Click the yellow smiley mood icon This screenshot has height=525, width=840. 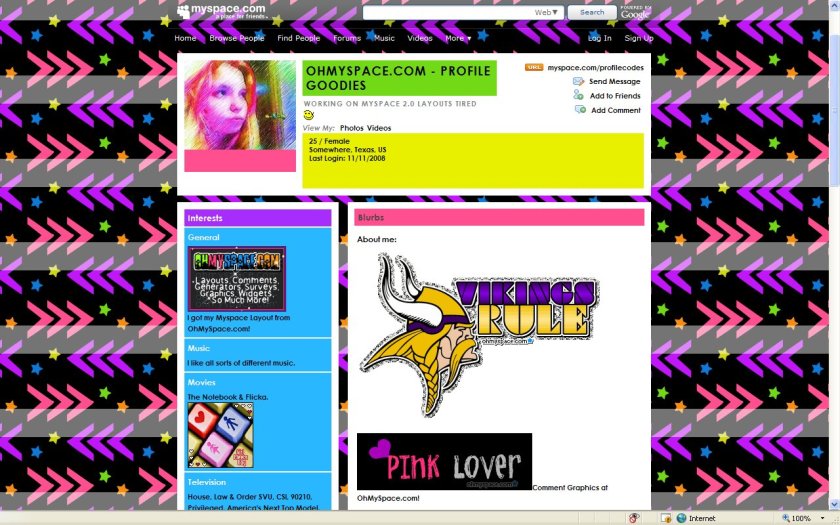309,115
